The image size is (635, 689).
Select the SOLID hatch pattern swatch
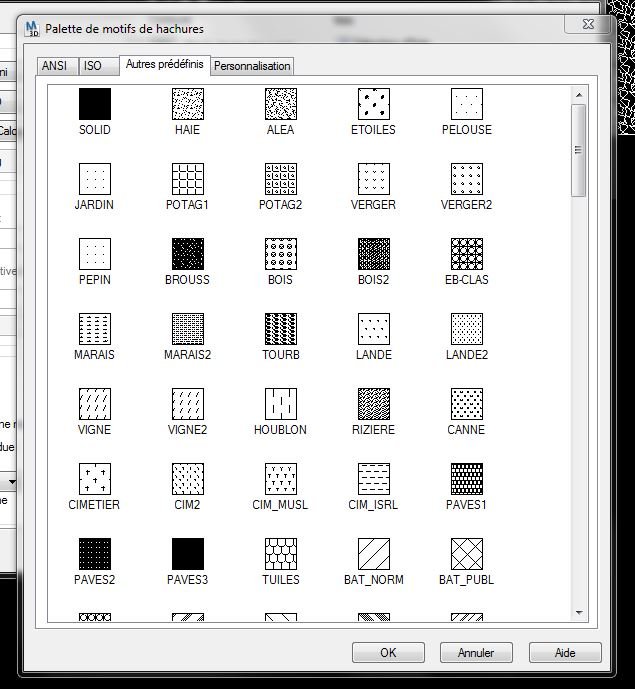pyautogui.click(x=94, y=104)
